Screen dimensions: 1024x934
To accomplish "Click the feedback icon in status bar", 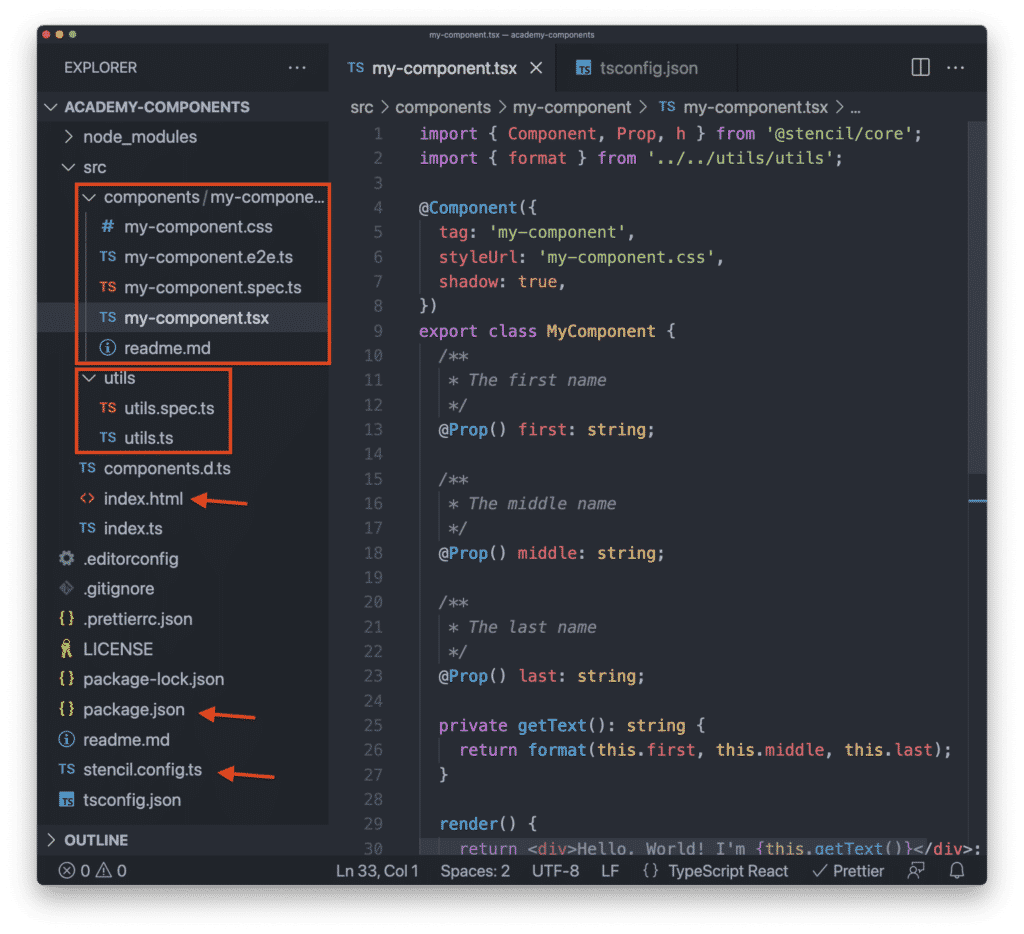I will pyautogui.click(x=915, y=871).
